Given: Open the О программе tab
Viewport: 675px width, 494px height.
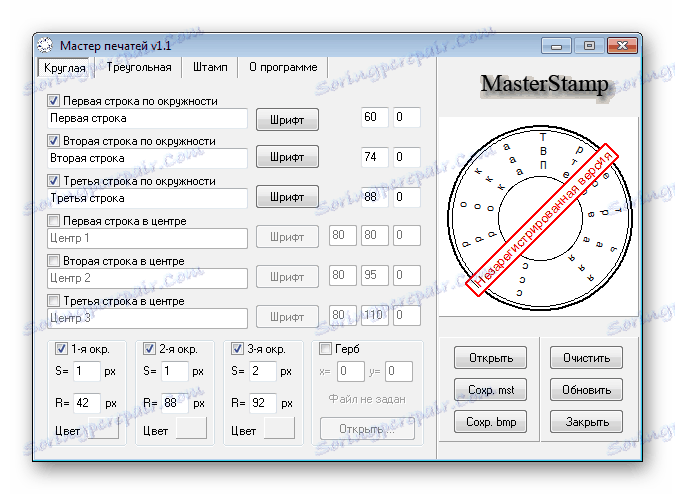Looking at the screenshot, I should click(x=283, y=68).
